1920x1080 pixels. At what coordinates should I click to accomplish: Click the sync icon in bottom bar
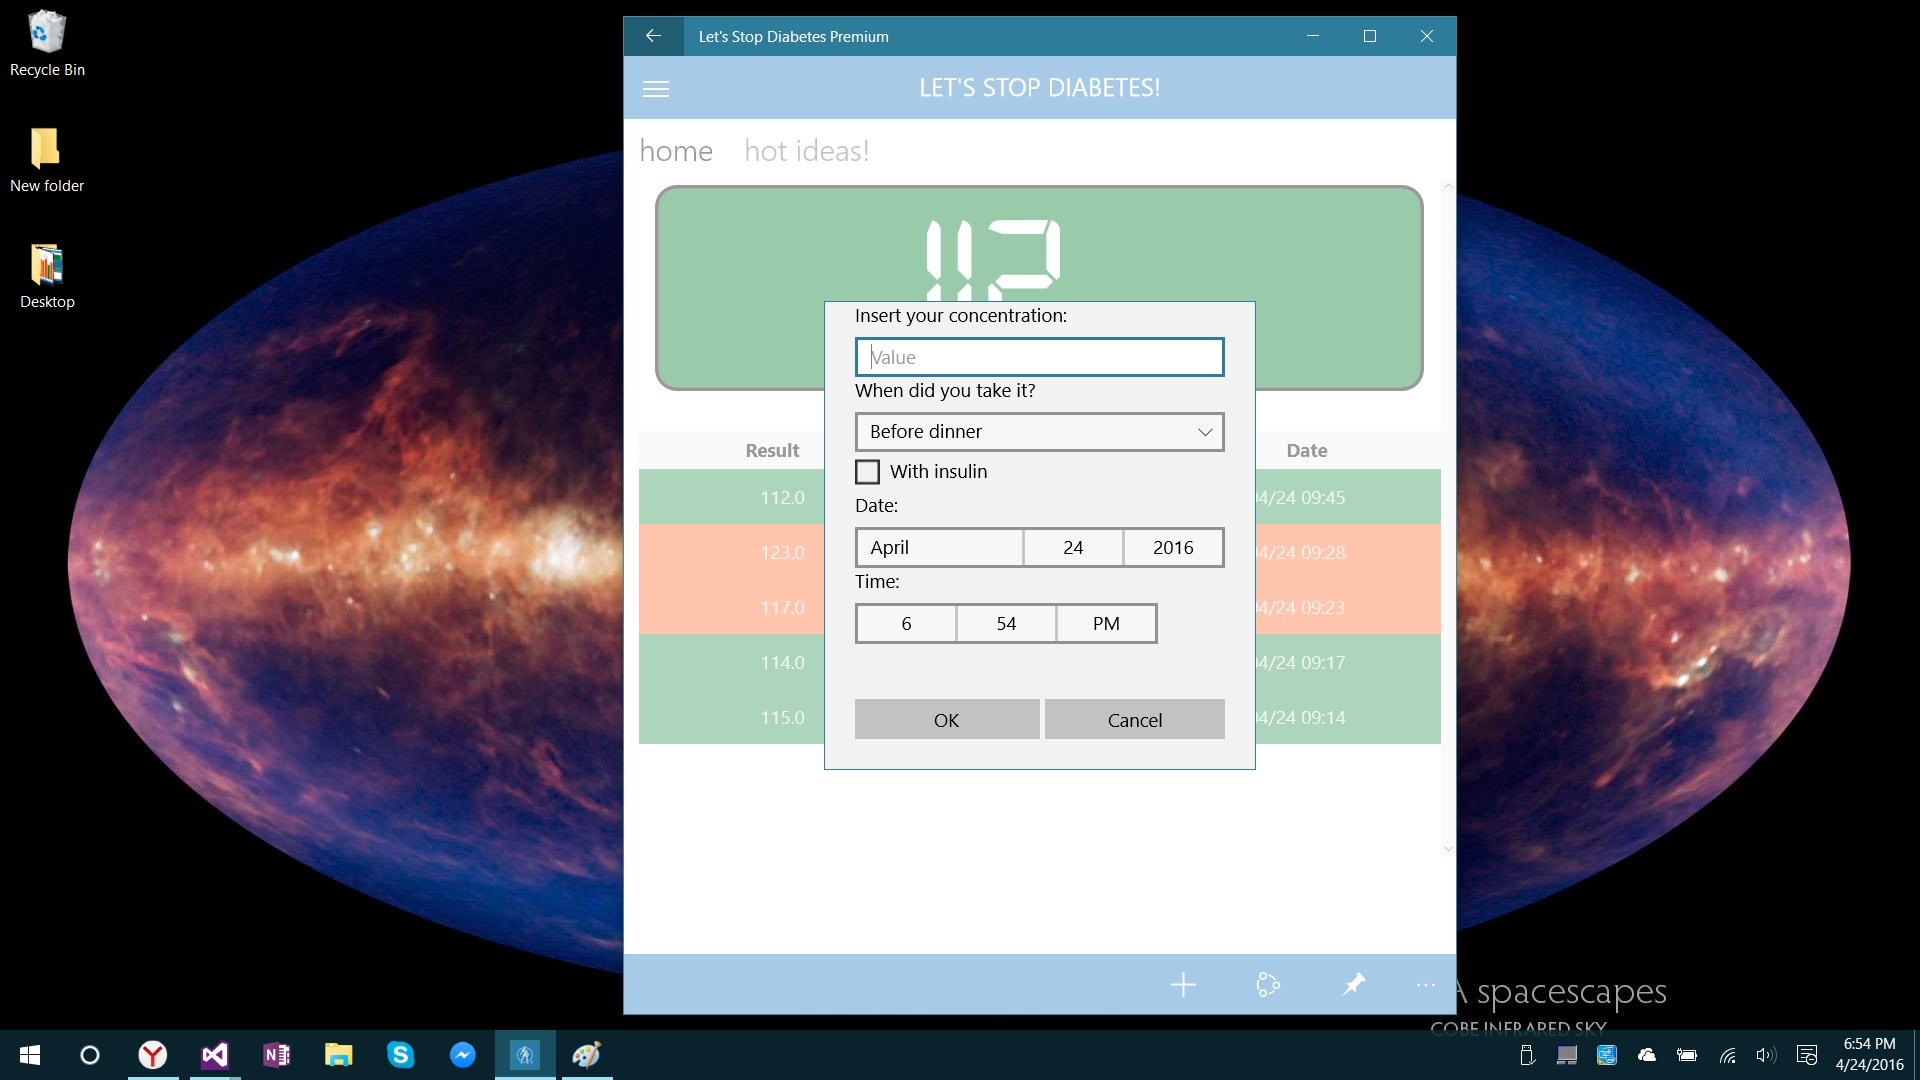1267,985
